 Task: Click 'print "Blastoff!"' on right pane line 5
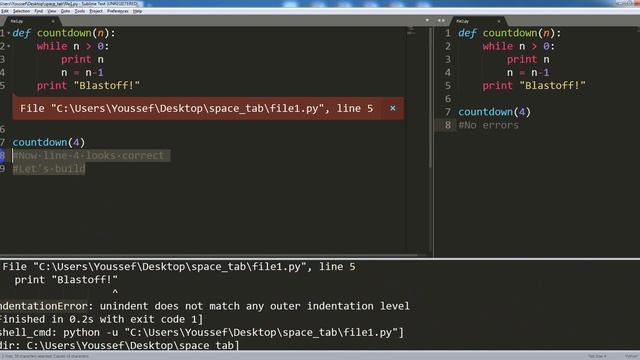(x=534, y=86)
